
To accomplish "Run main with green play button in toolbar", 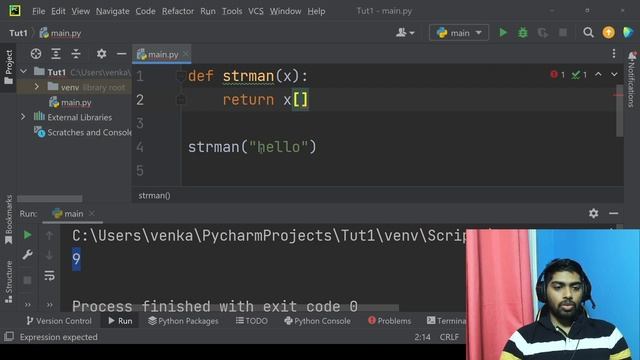I will (x=503, y=32).
